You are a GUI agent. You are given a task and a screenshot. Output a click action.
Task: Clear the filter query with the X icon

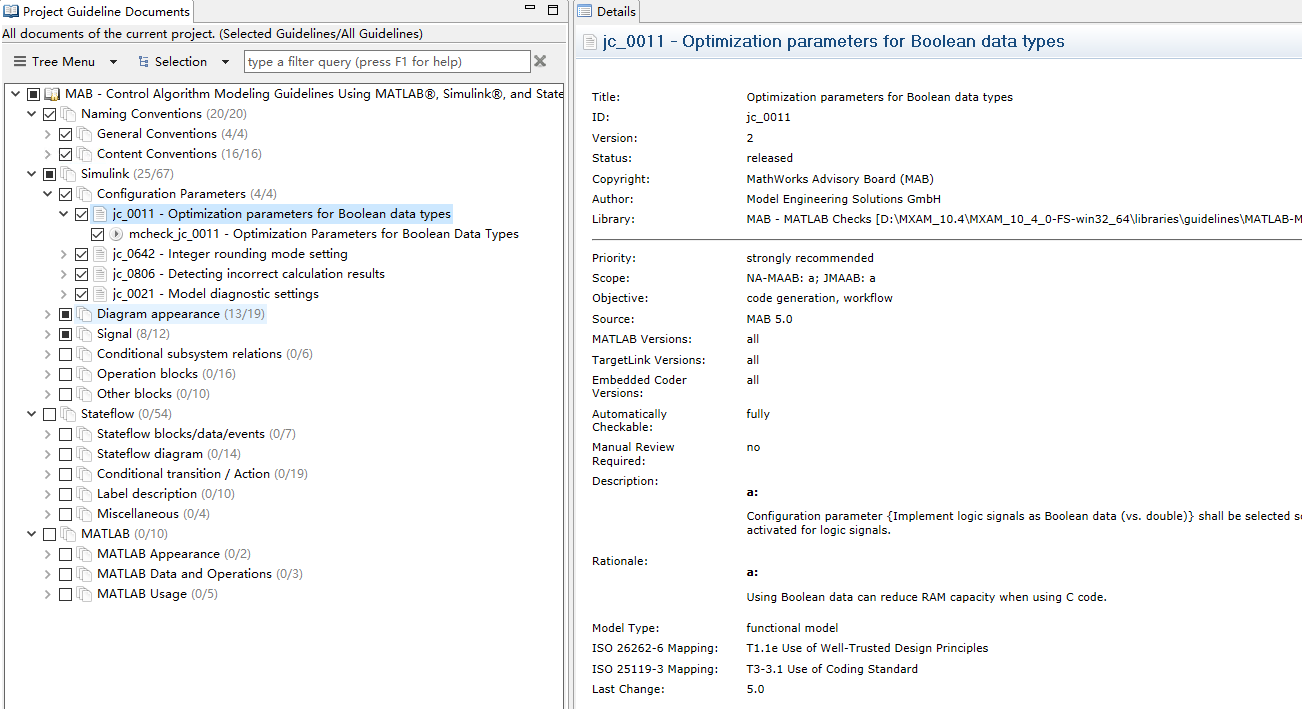point(540,62)
